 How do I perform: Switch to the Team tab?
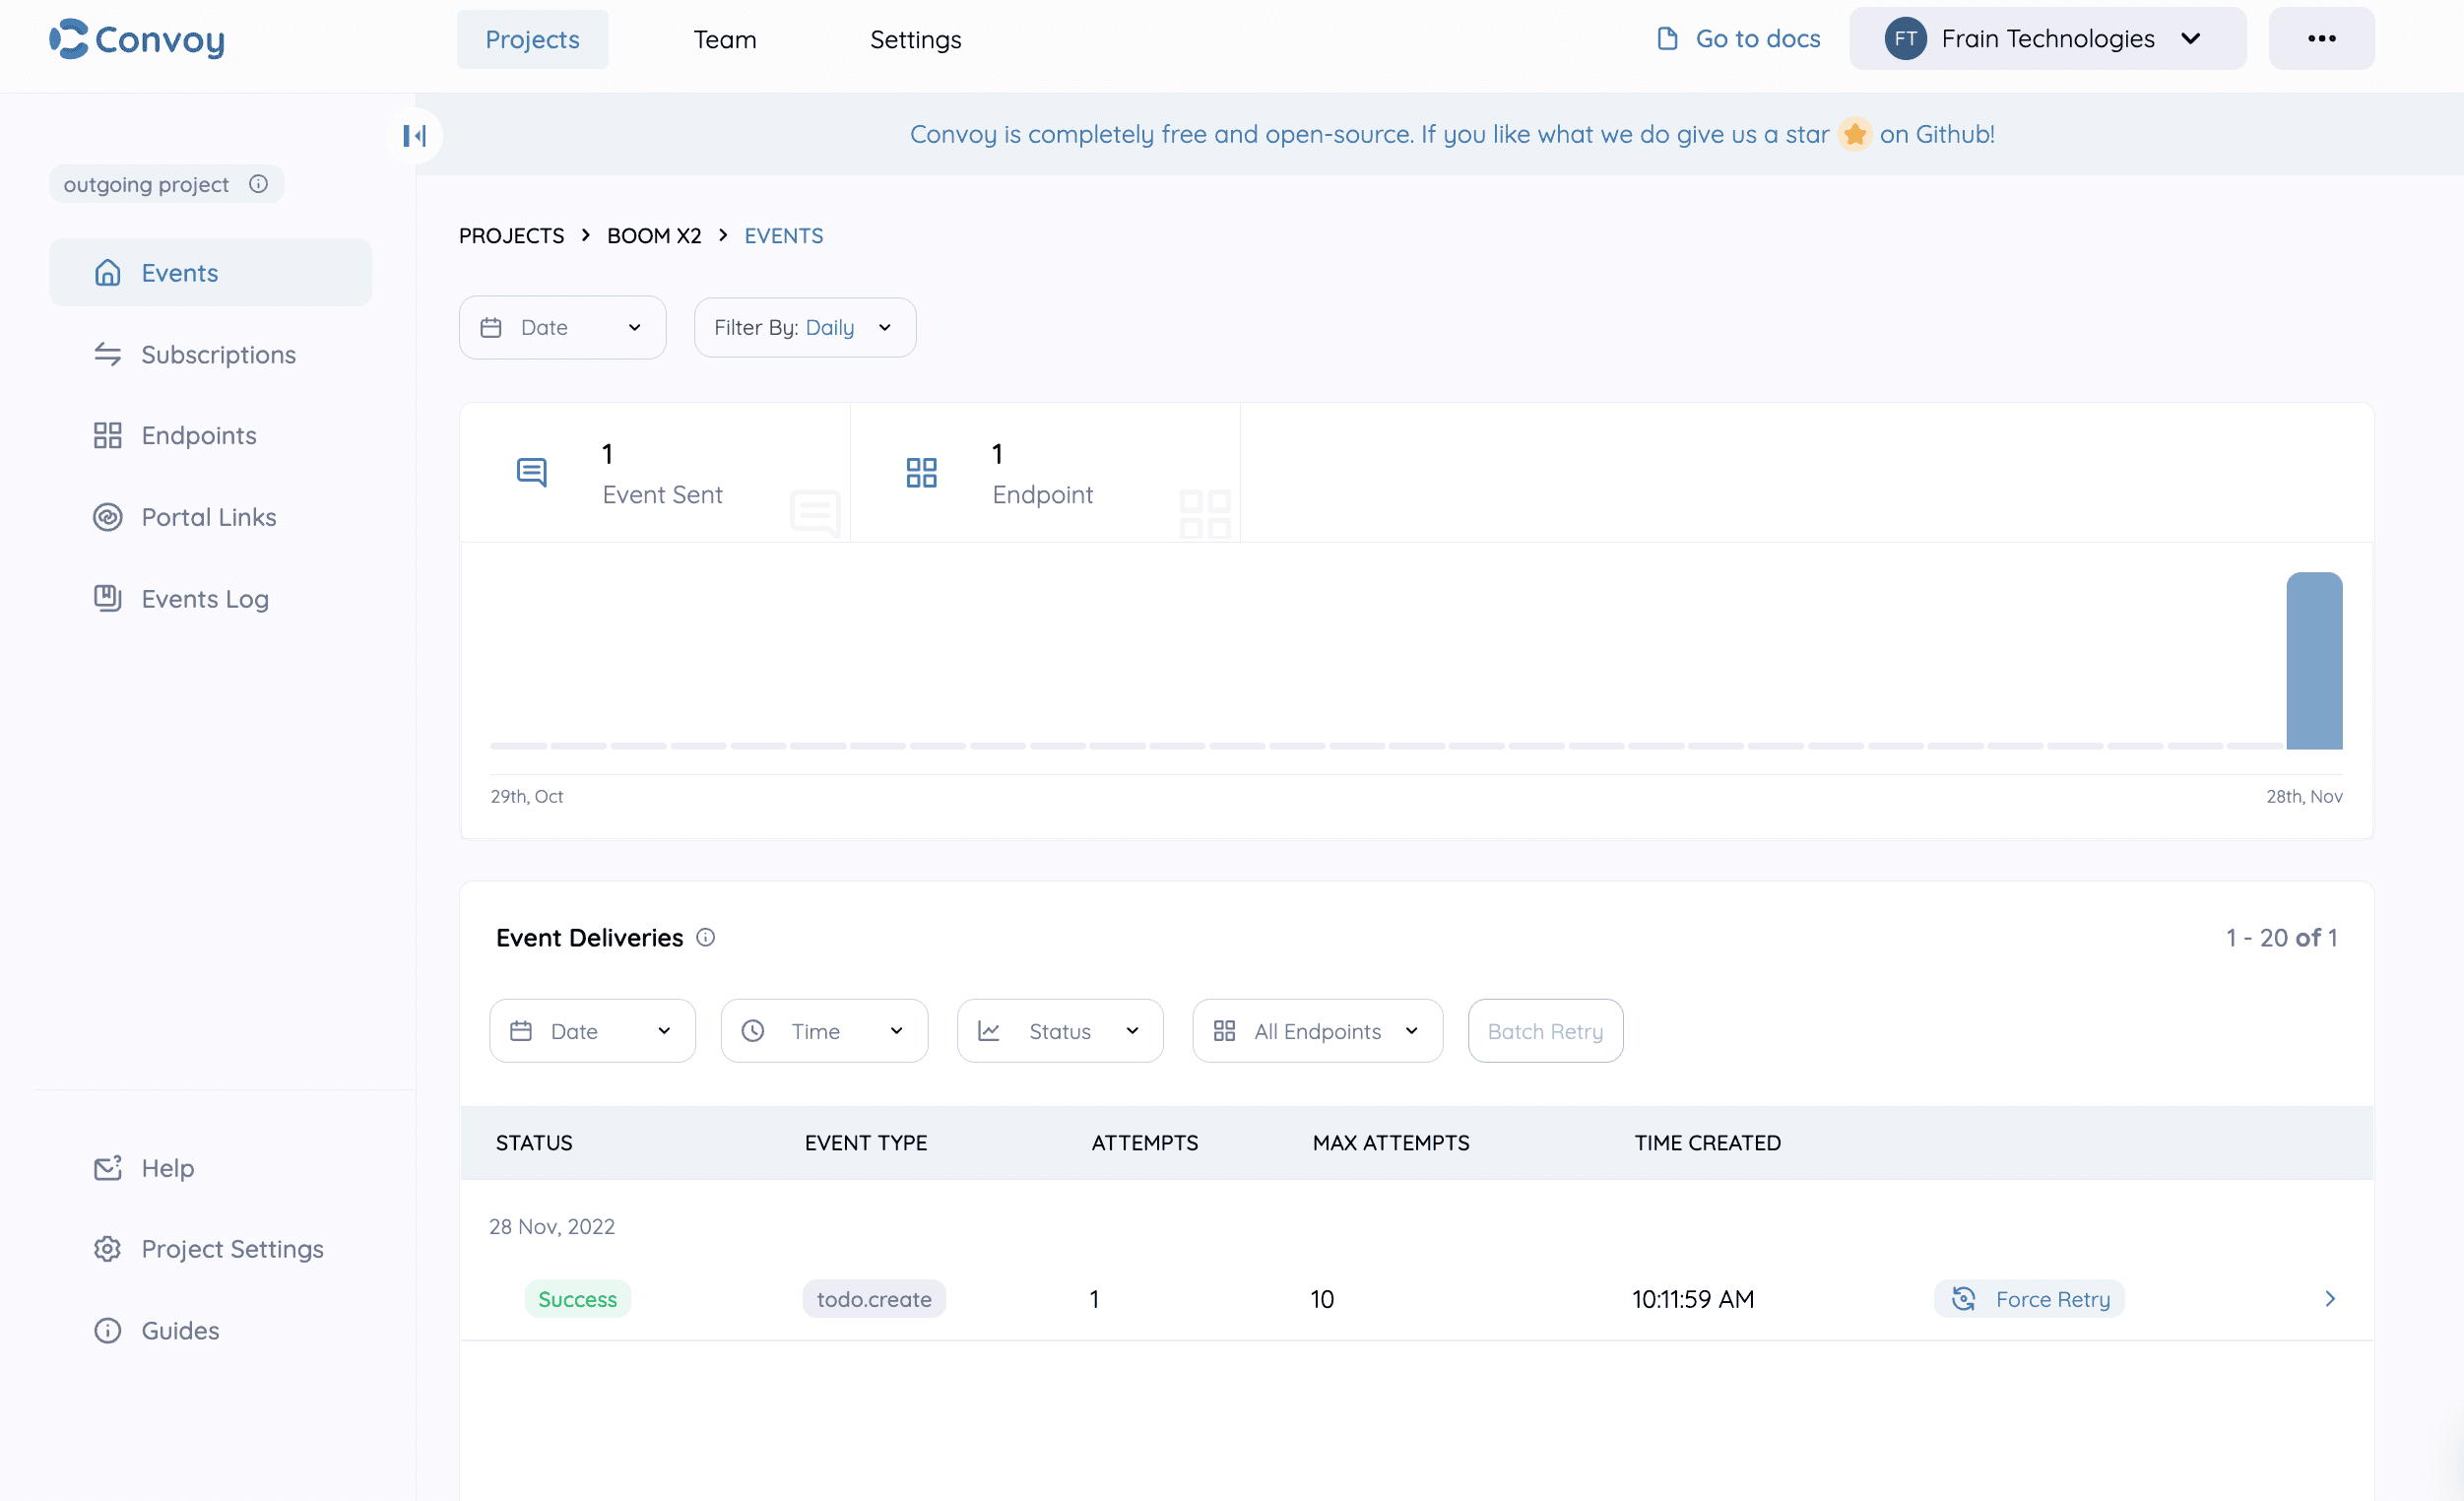(x=724, y=39)
